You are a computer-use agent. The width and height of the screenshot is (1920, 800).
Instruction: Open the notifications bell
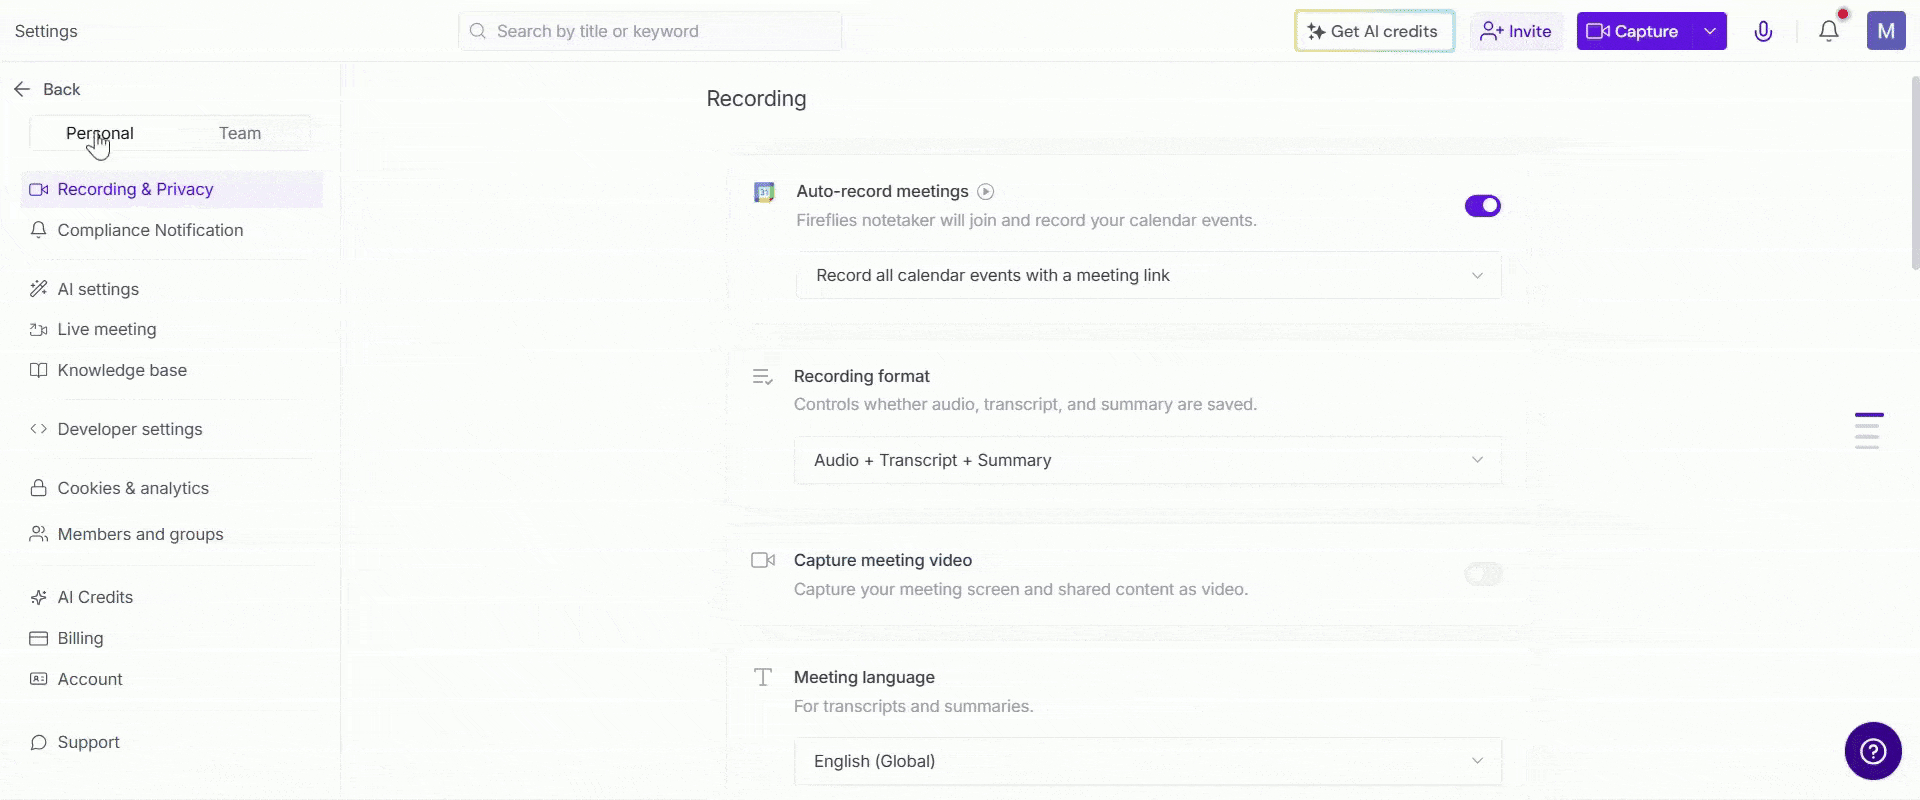point(1828,31)
